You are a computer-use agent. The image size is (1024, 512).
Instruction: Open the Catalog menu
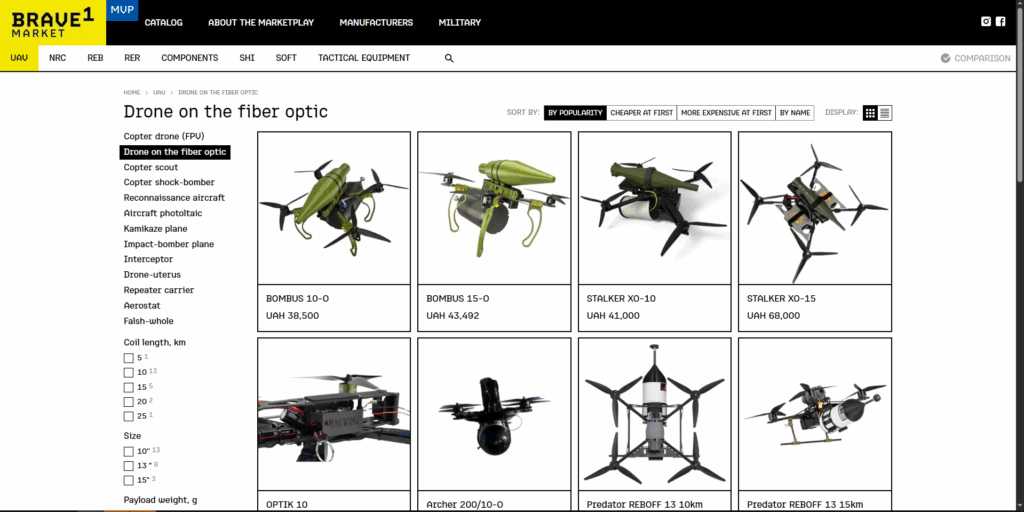pos(163,22)
